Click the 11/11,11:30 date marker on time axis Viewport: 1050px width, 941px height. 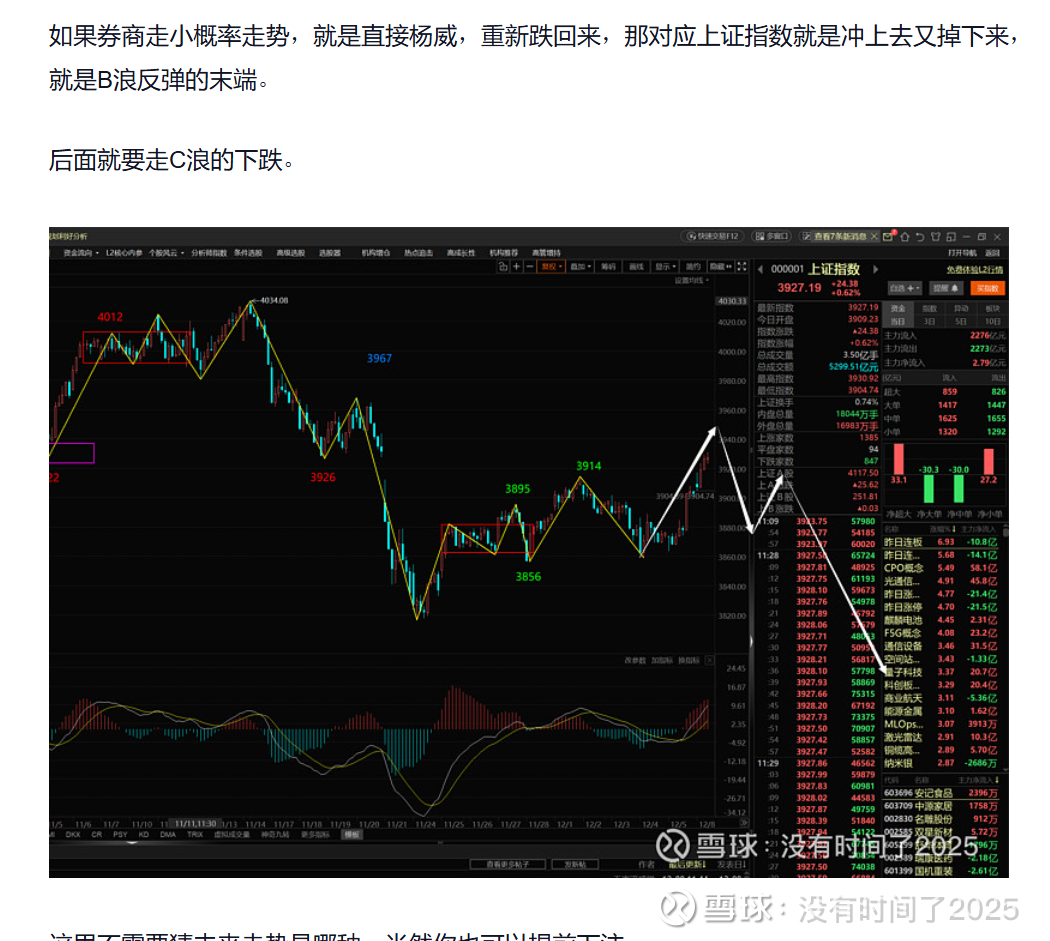coord(195,823)
